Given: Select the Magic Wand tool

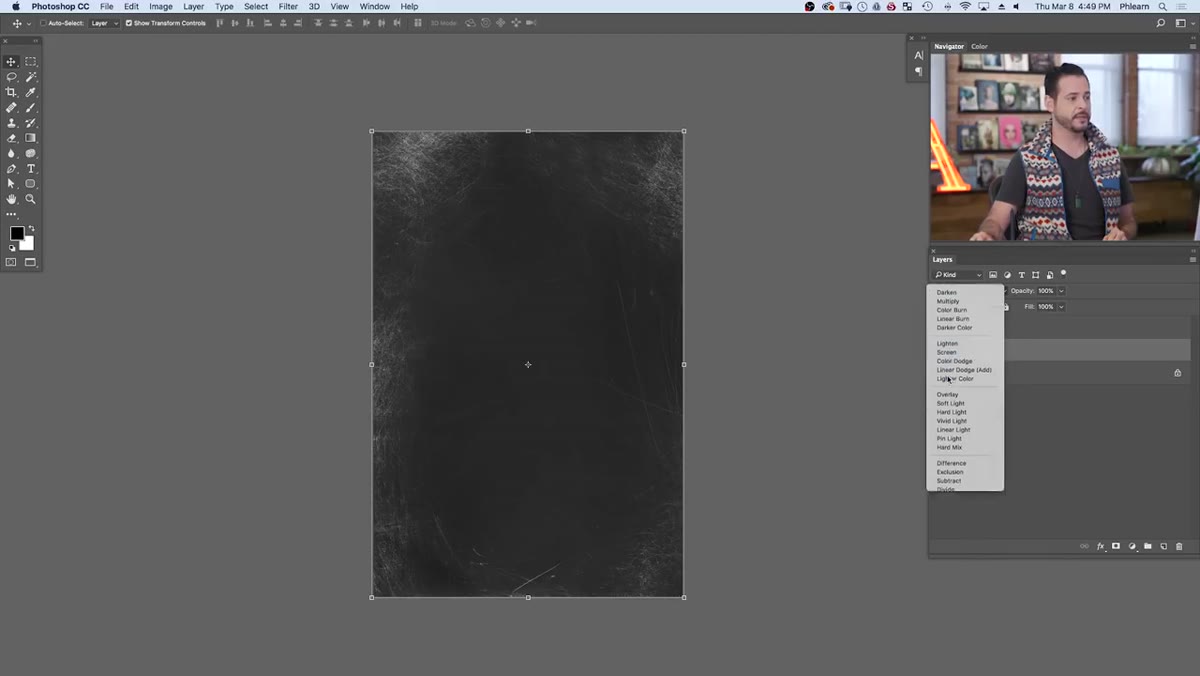Looking at the screenshot, I should pos(30,77).
